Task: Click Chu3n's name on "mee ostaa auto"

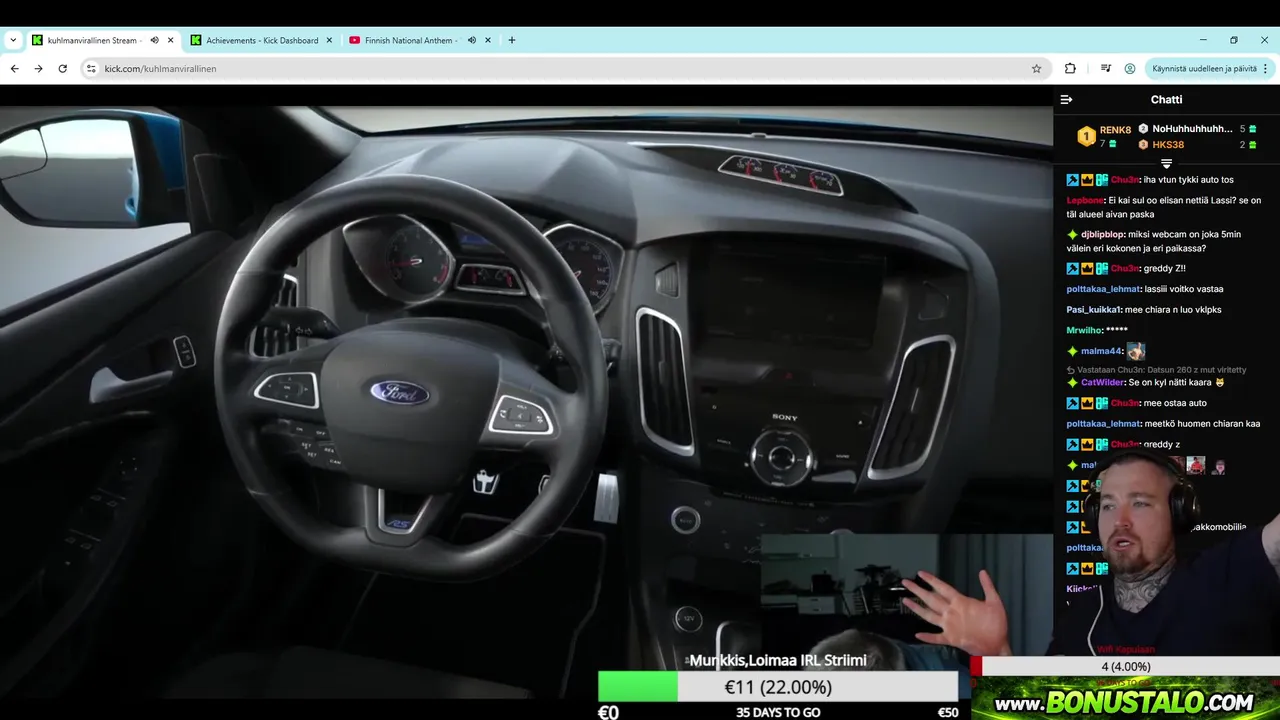Action: coord(1125,403)
